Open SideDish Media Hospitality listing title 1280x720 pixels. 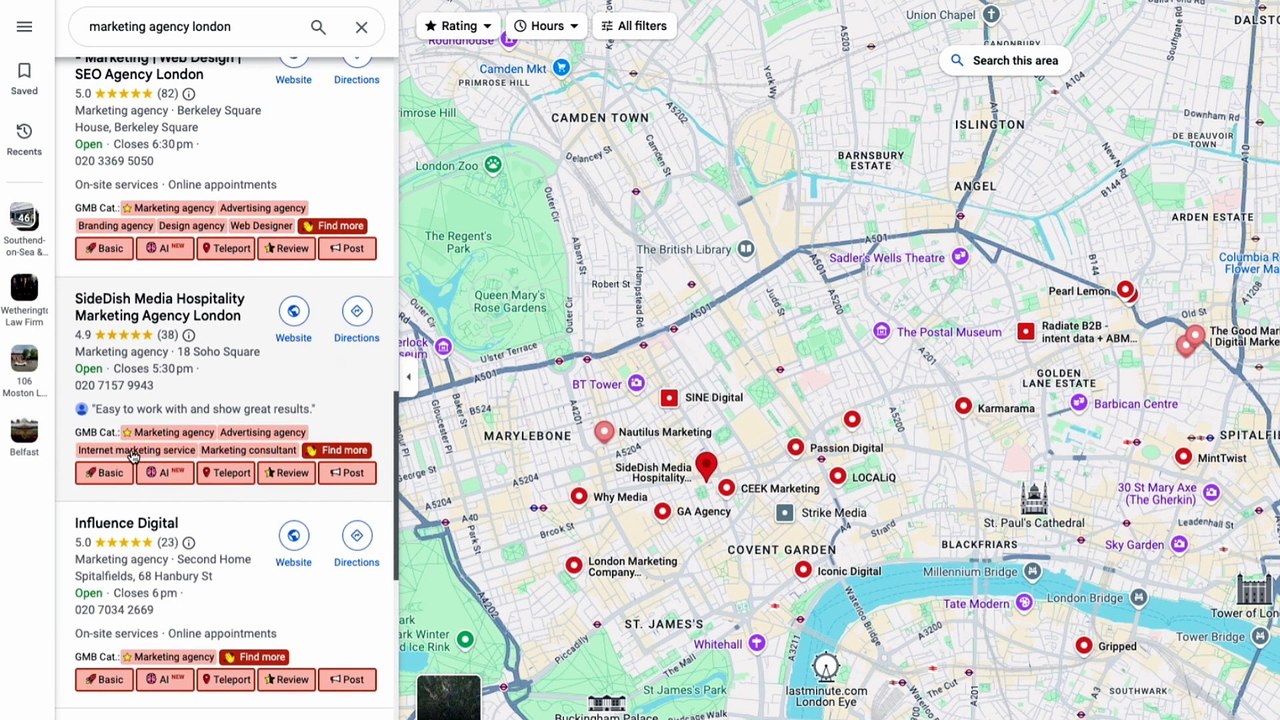pyautogui.click(x=159, y=307)
